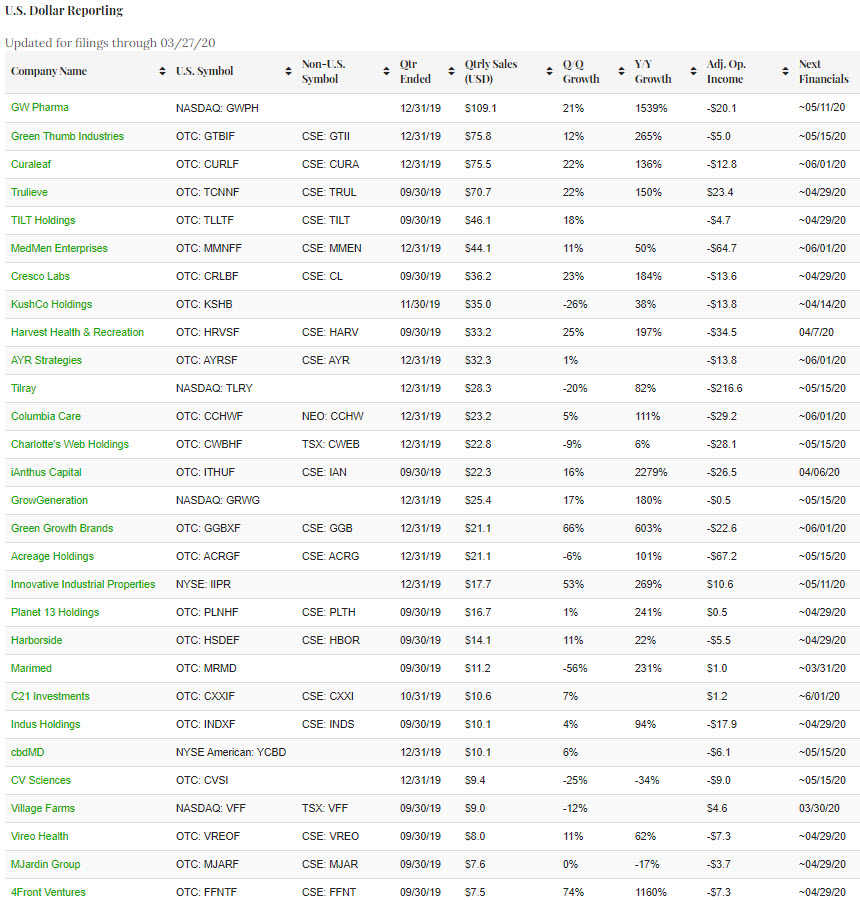The image size is (860, 900).
Task: Open Green Thumb Industries link
Action: pyautogui.click(x=67, y=136)
